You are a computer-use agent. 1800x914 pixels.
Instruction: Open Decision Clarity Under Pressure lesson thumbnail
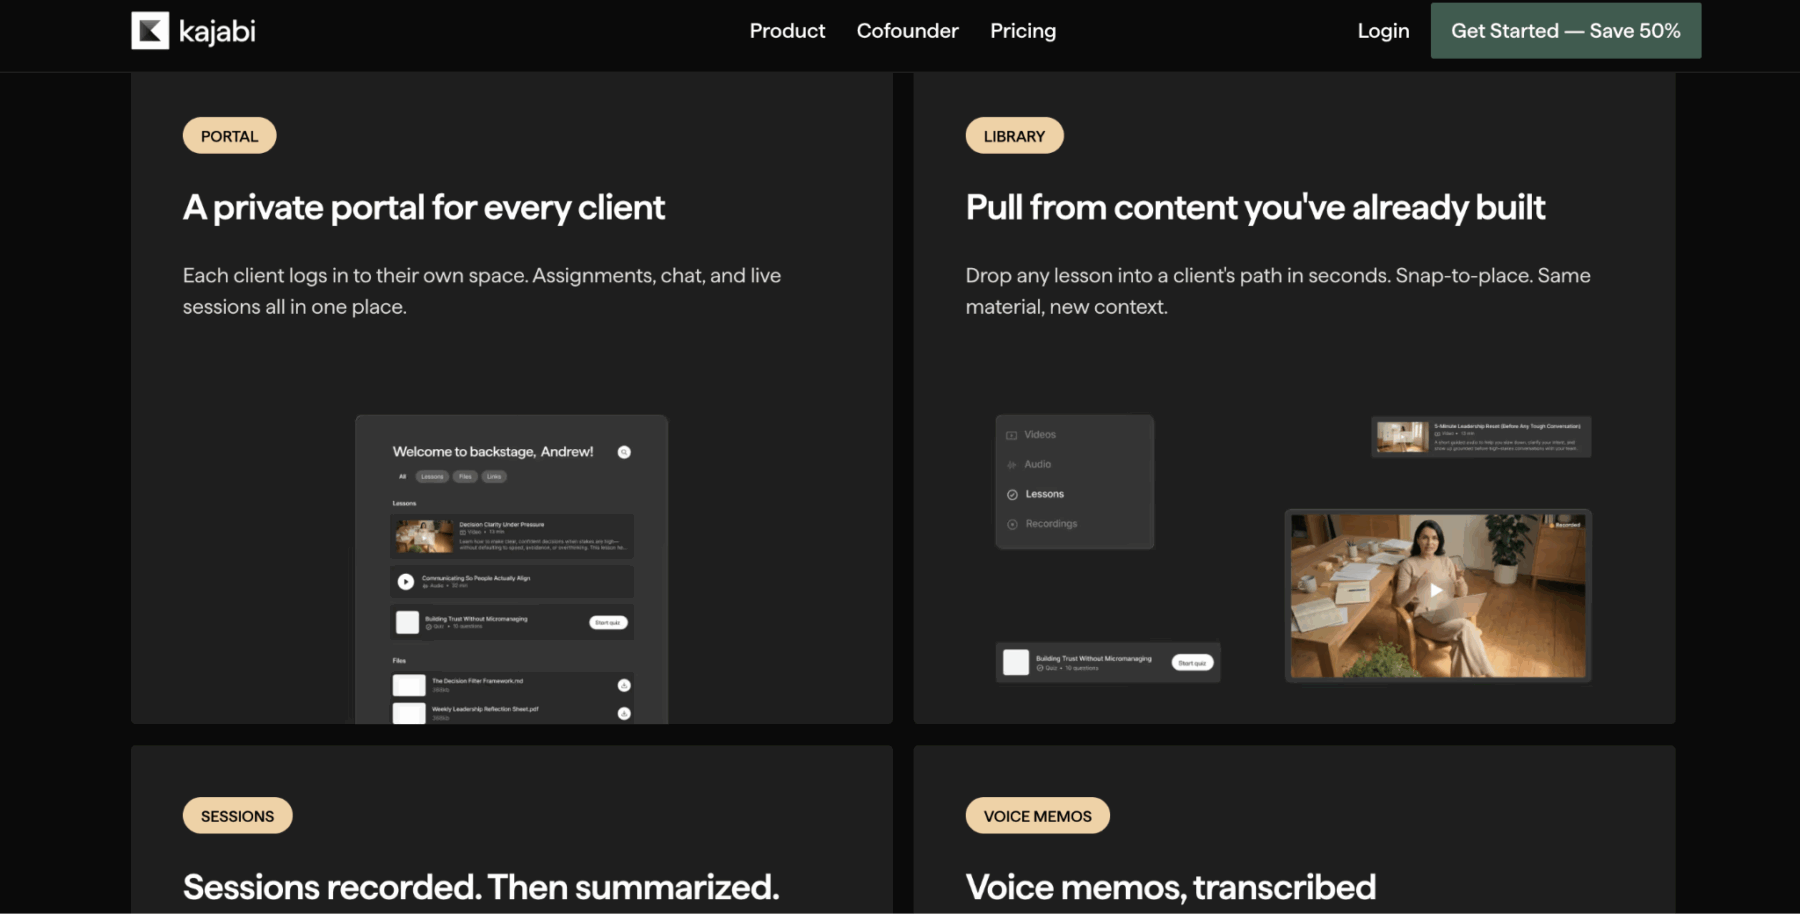point(425,537)
